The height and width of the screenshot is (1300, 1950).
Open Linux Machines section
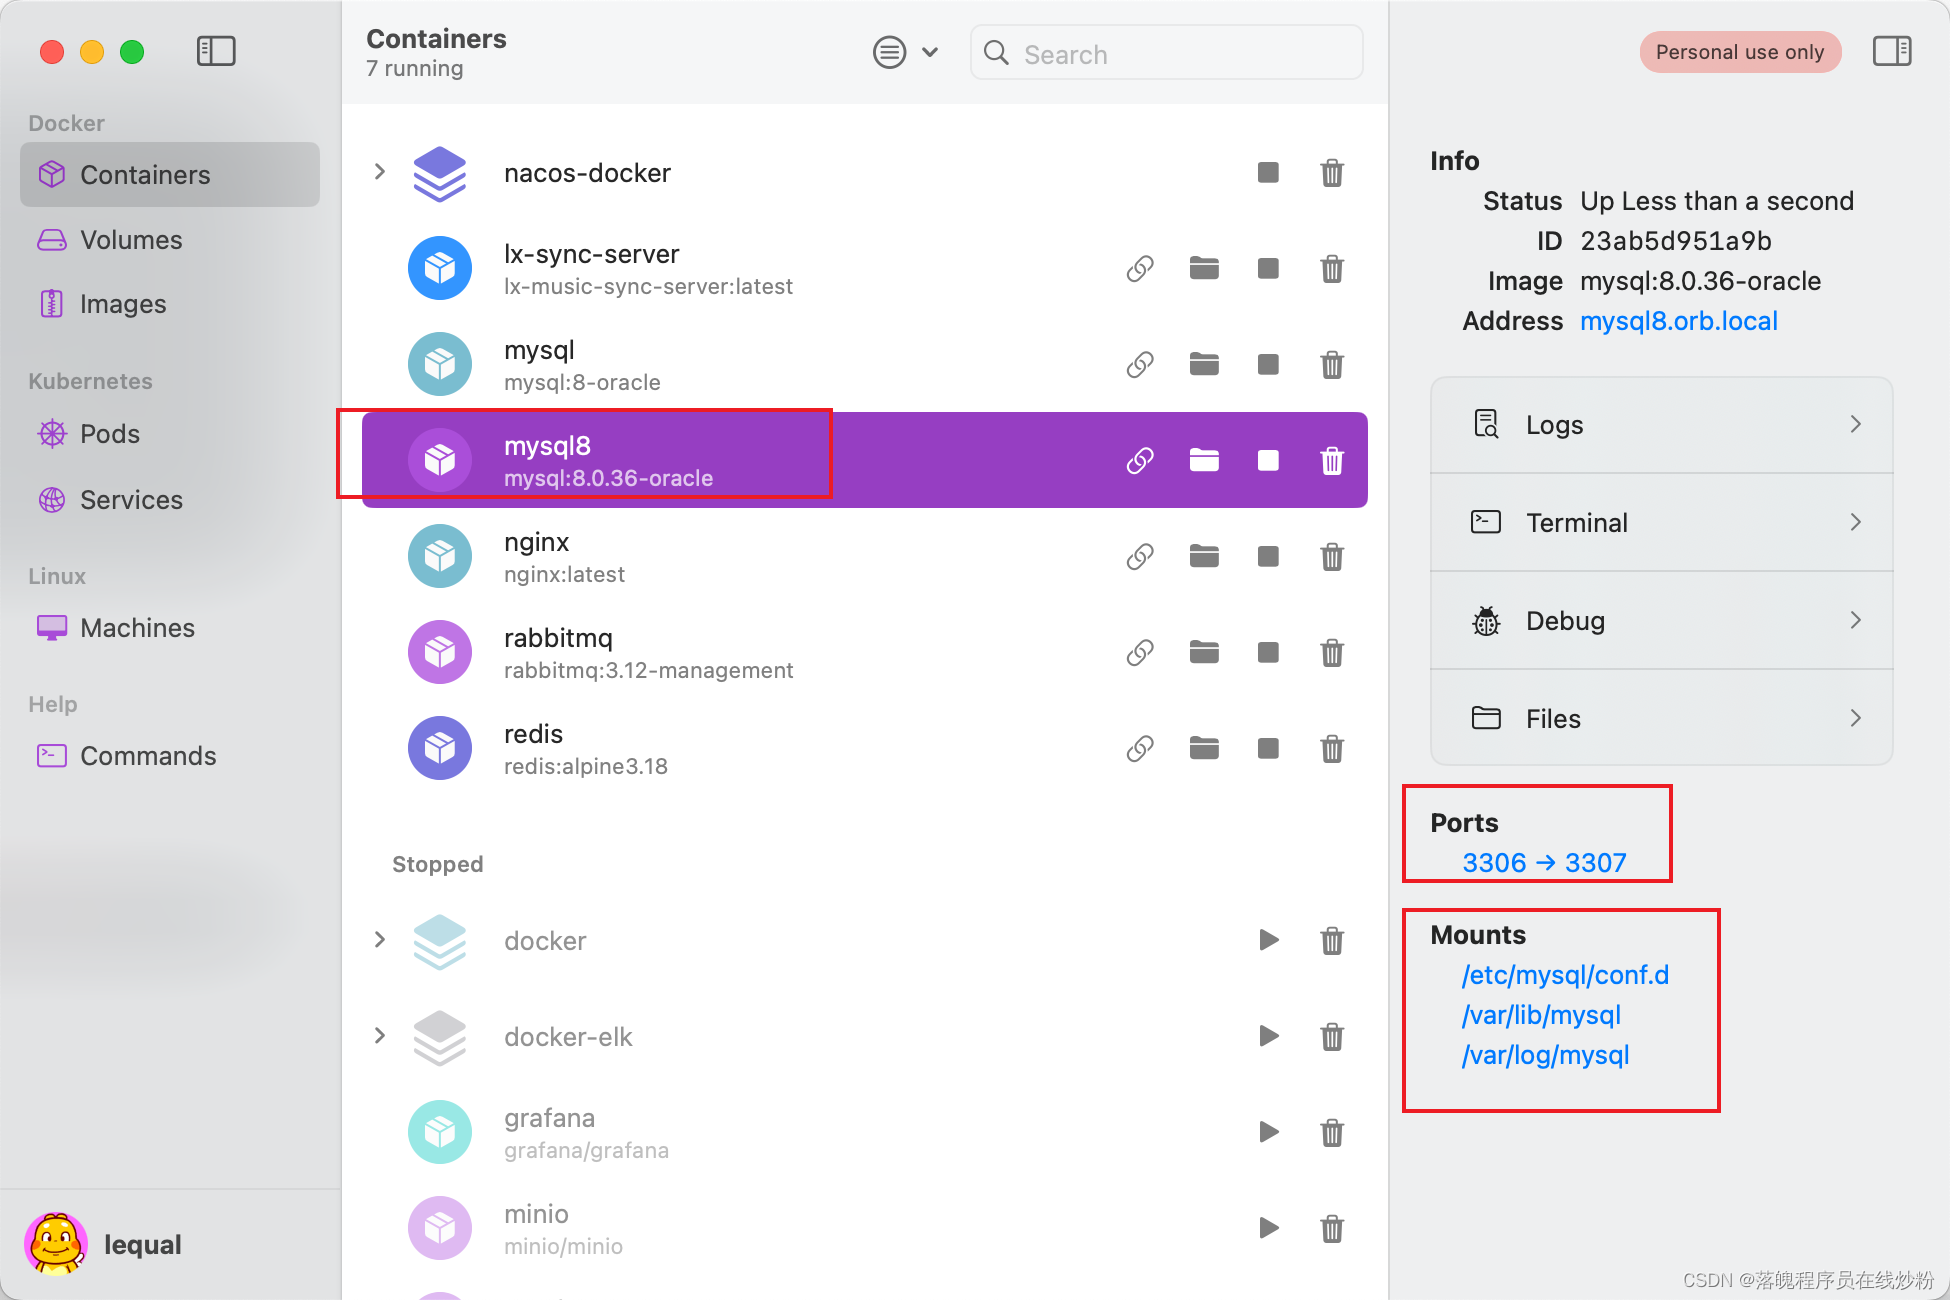click(x=170, y=628)
